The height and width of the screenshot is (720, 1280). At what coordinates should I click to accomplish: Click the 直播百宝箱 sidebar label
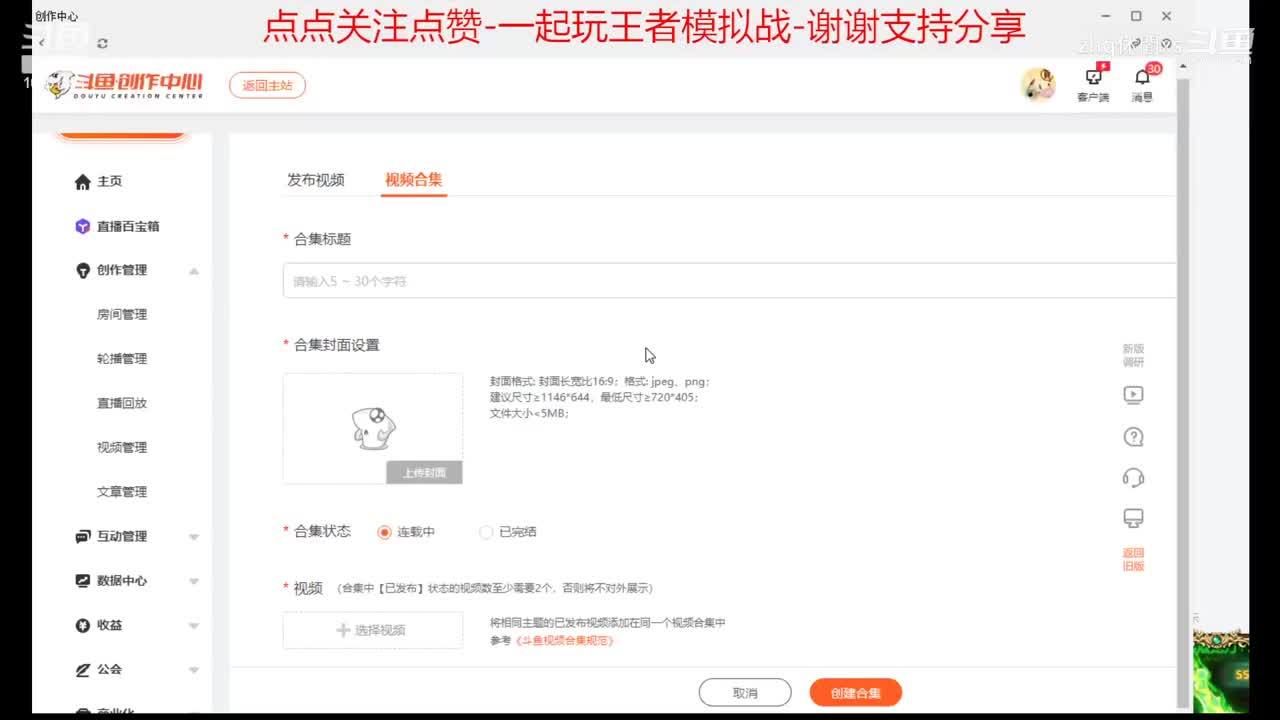pos(128,226)
